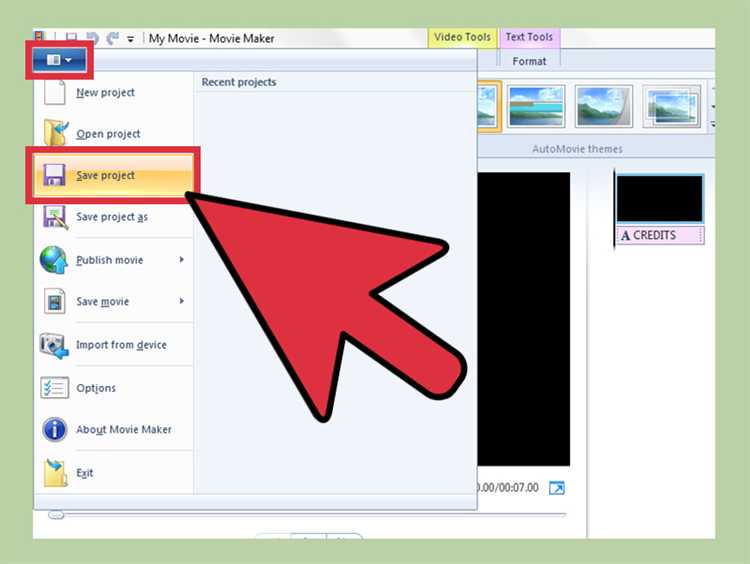Select the CREDITS text item in storyboard

[x=660, y=235]
